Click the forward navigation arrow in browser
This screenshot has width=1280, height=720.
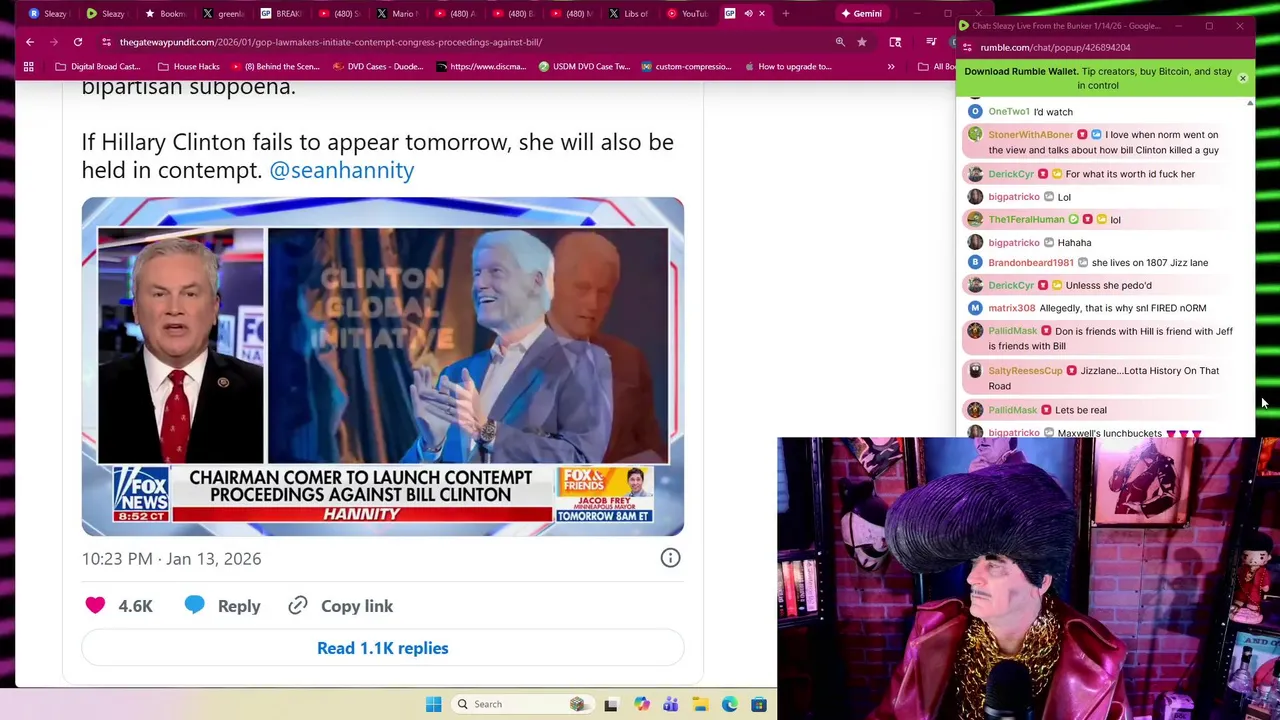pyautogui.click(x=54, y=42)
